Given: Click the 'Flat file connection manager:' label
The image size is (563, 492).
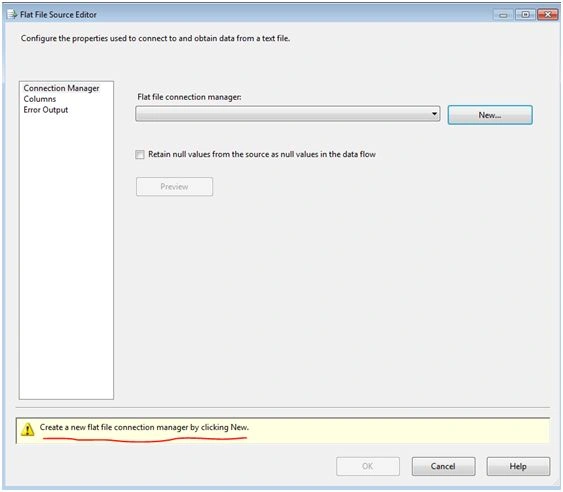Looking at the screenshot, I should (x=189, y=97).
